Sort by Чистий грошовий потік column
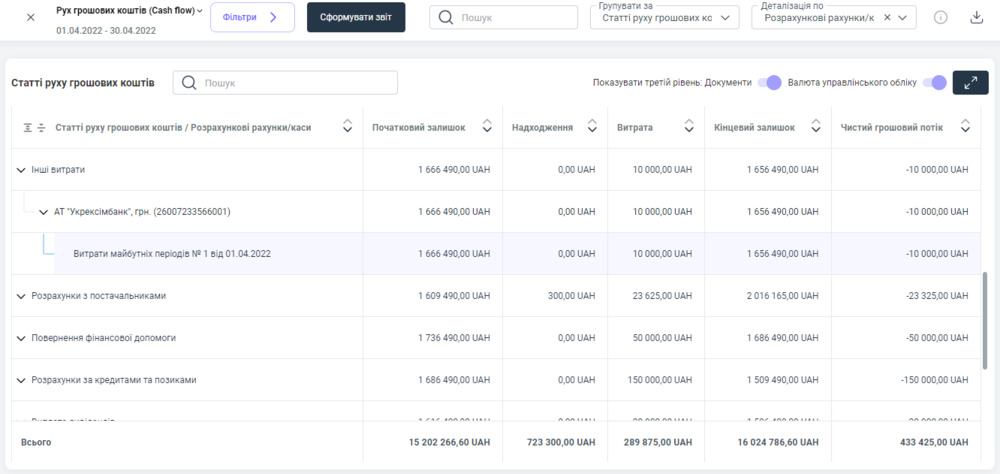The width and height of the screenshot is (1000, 474). [965, 127]
